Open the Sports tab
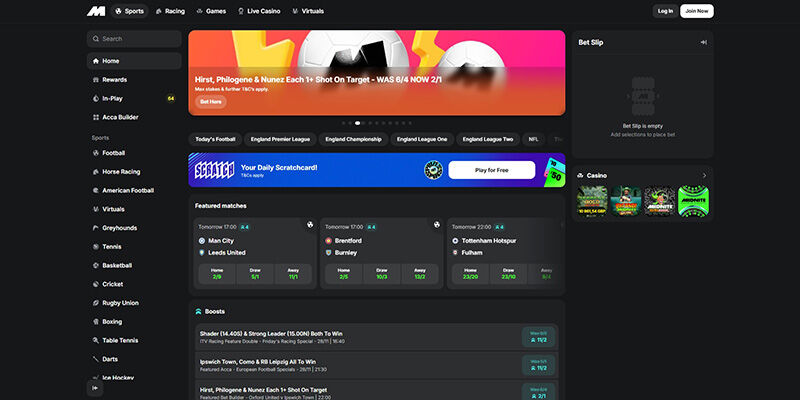This screenshot has width=800, height=400. click(x=130, y=11)
